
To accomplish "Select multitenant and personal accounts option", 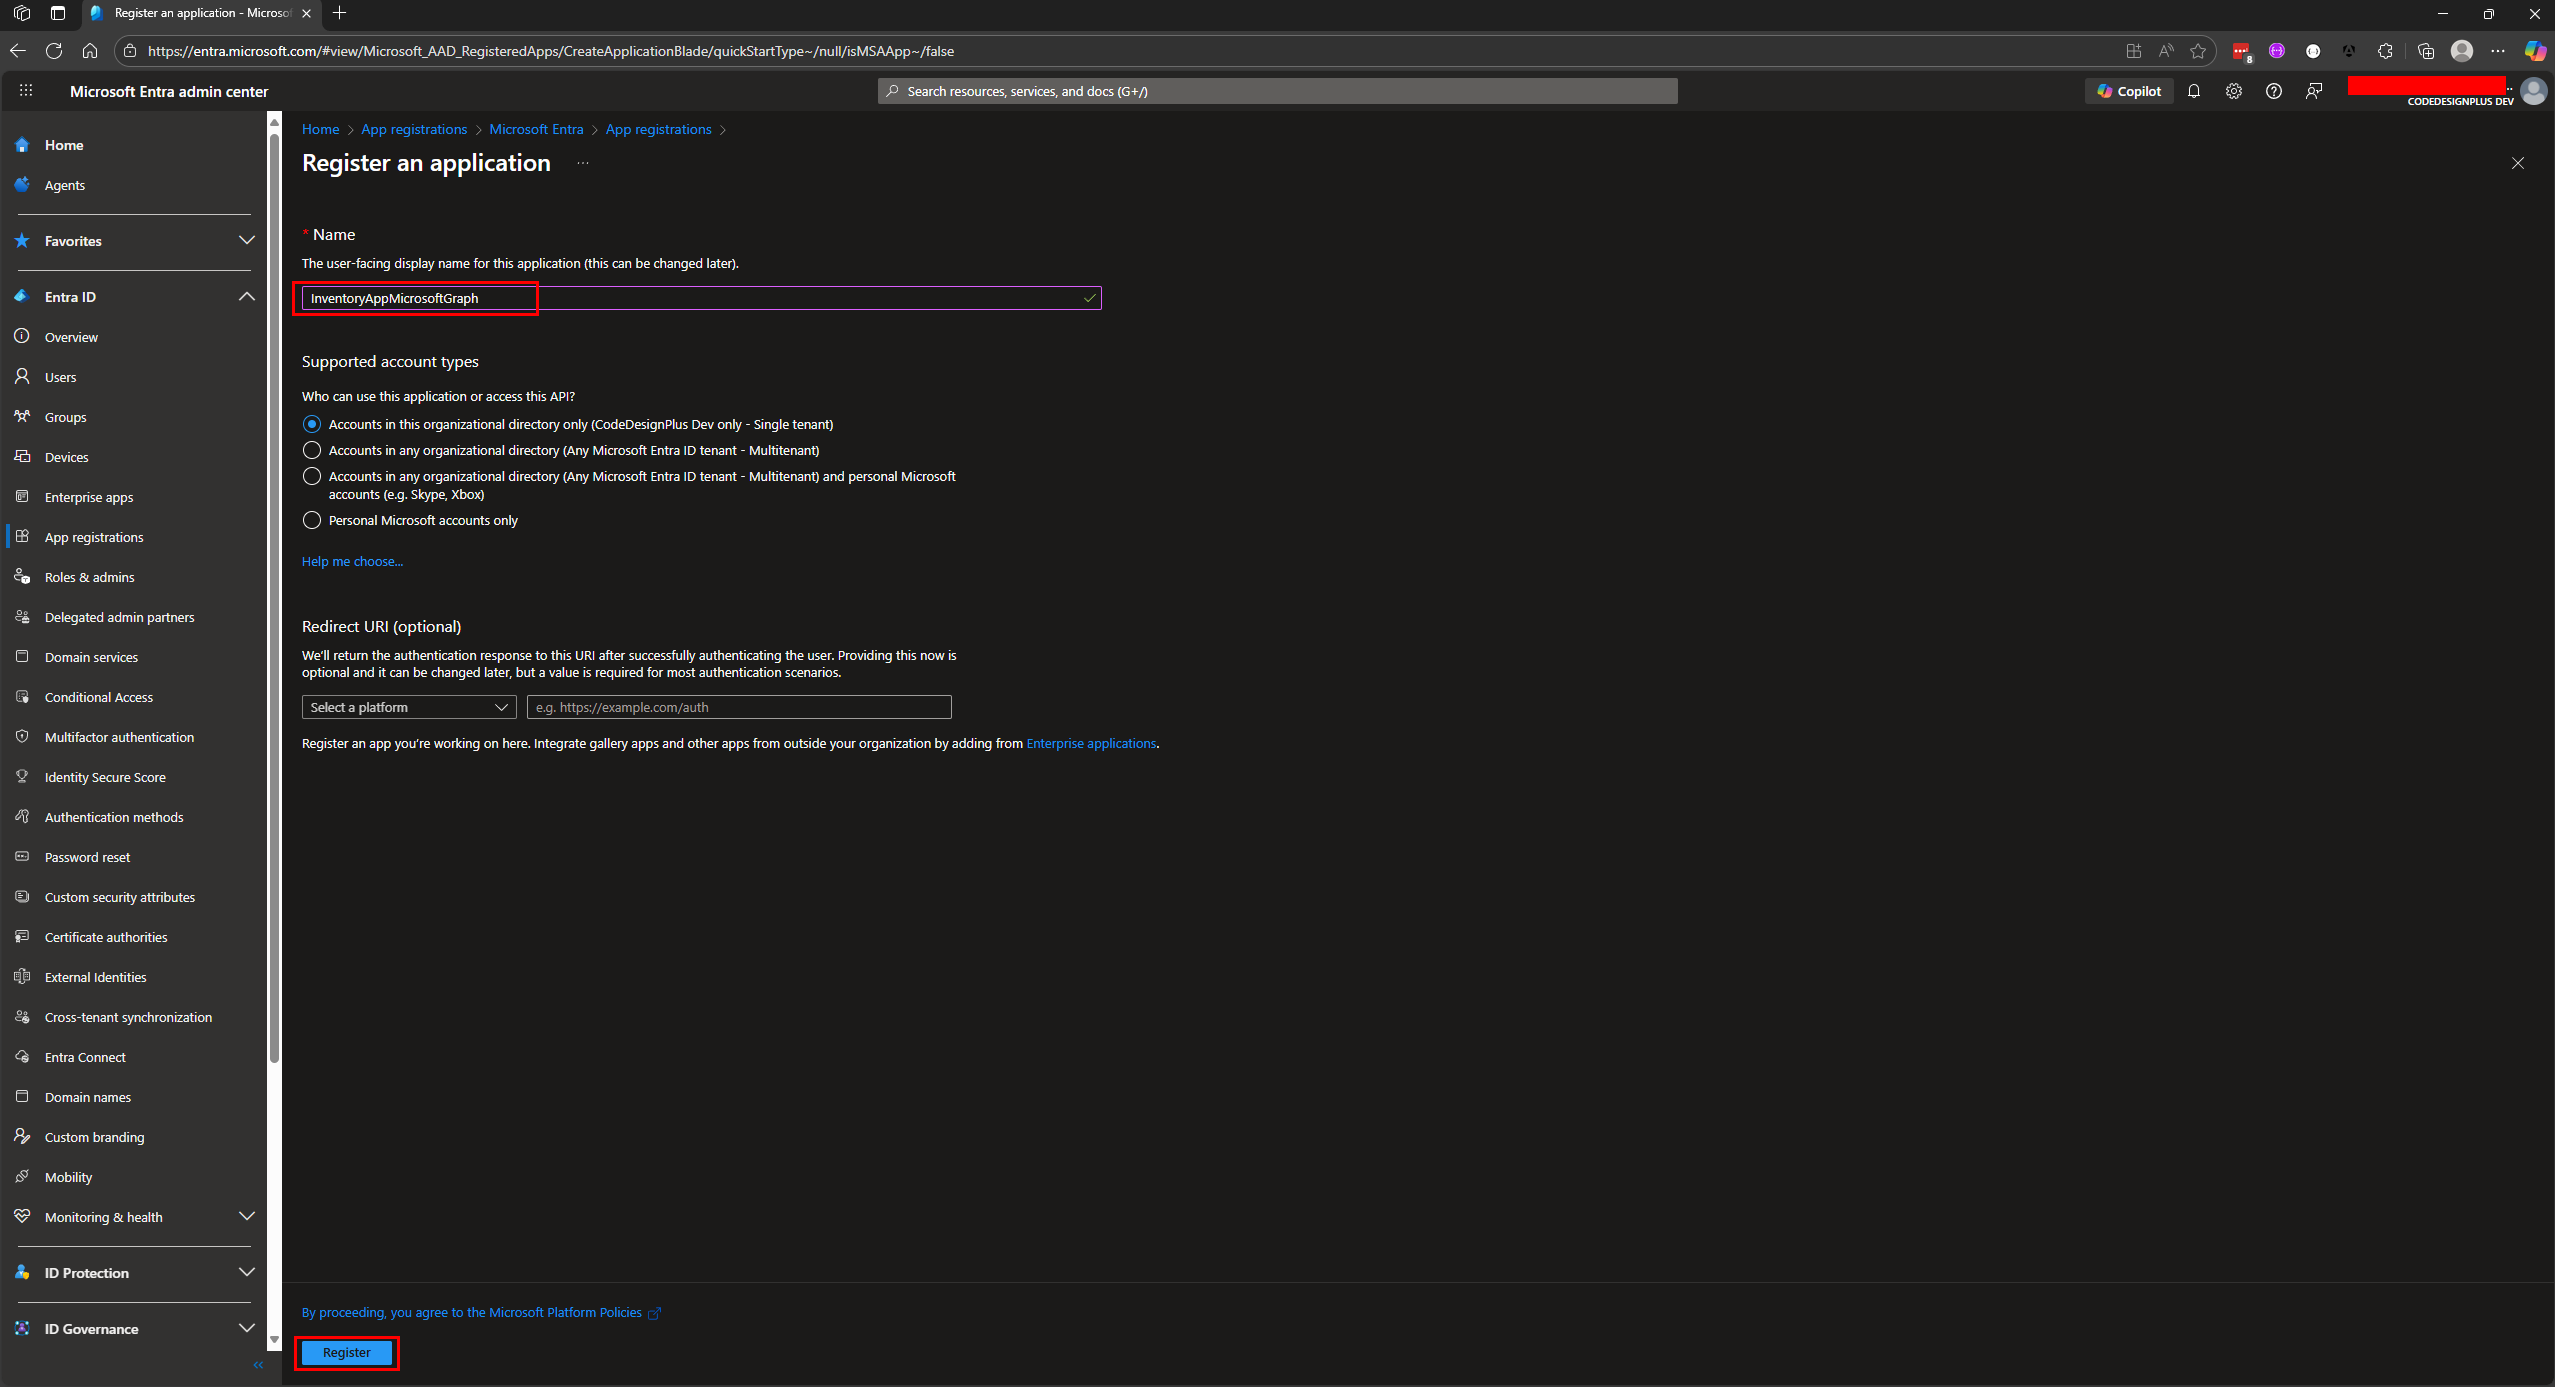I will point(312,476).
